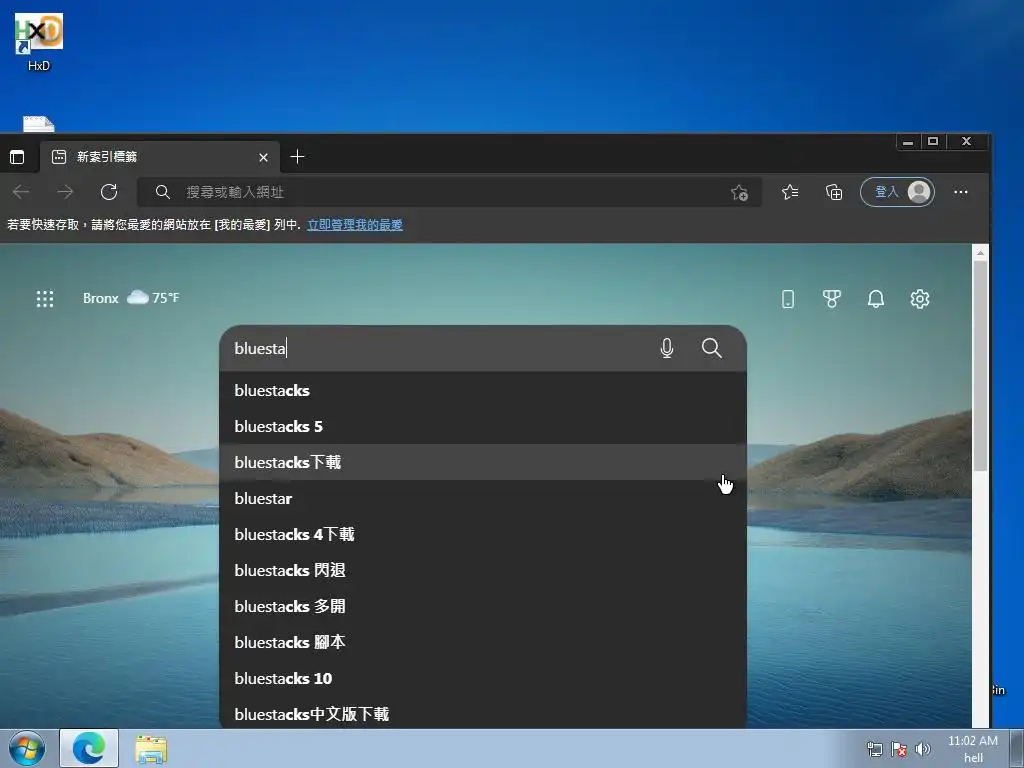Image resolution: width=1024 pixels, height=768 pixels.
Task: Maximize the Edge window
Action: pyautogui.click(x=933, y=142)
